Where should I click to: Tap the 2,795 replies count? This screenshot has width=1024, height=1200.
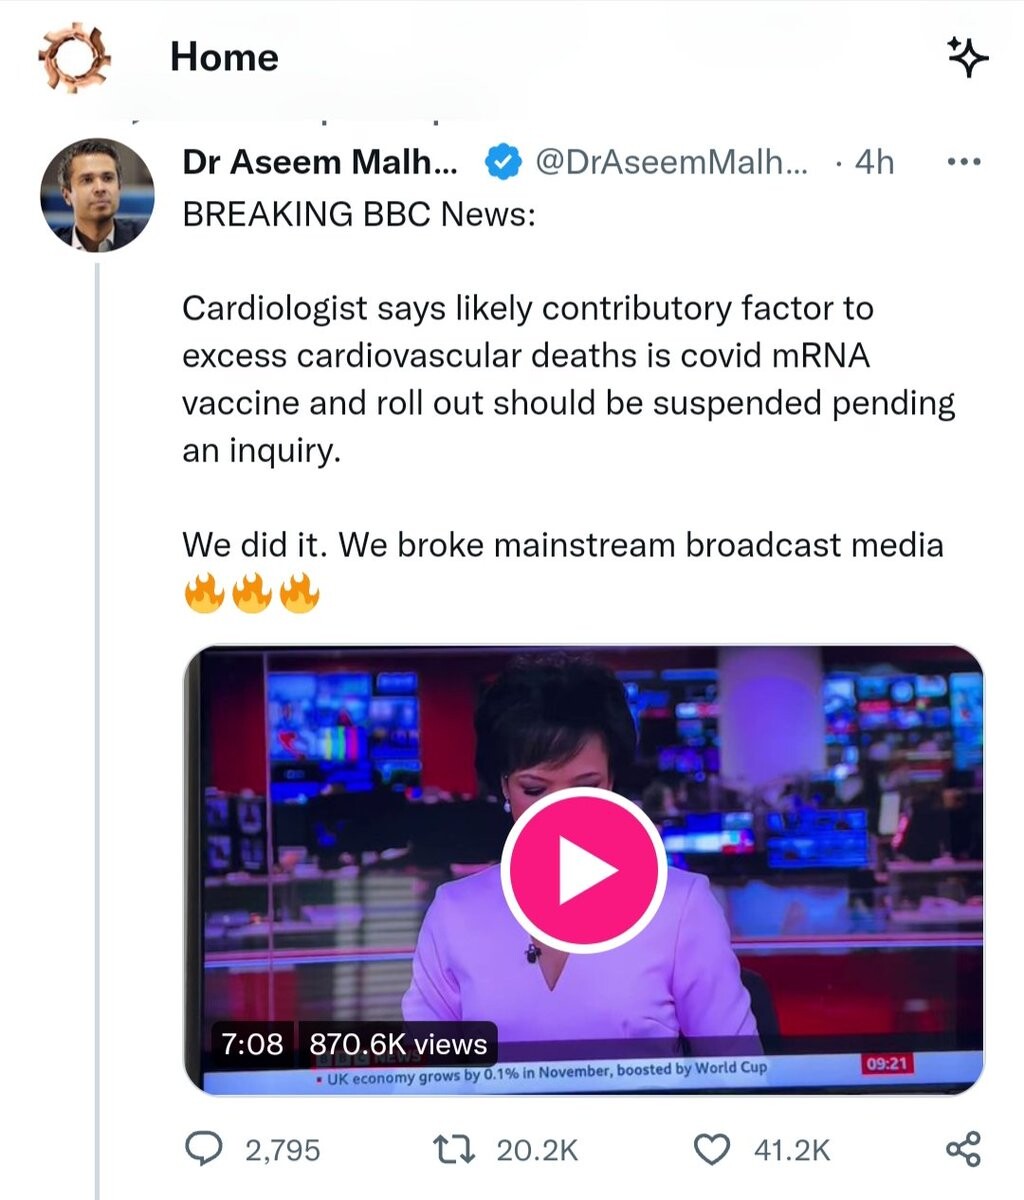(283, 1150)
